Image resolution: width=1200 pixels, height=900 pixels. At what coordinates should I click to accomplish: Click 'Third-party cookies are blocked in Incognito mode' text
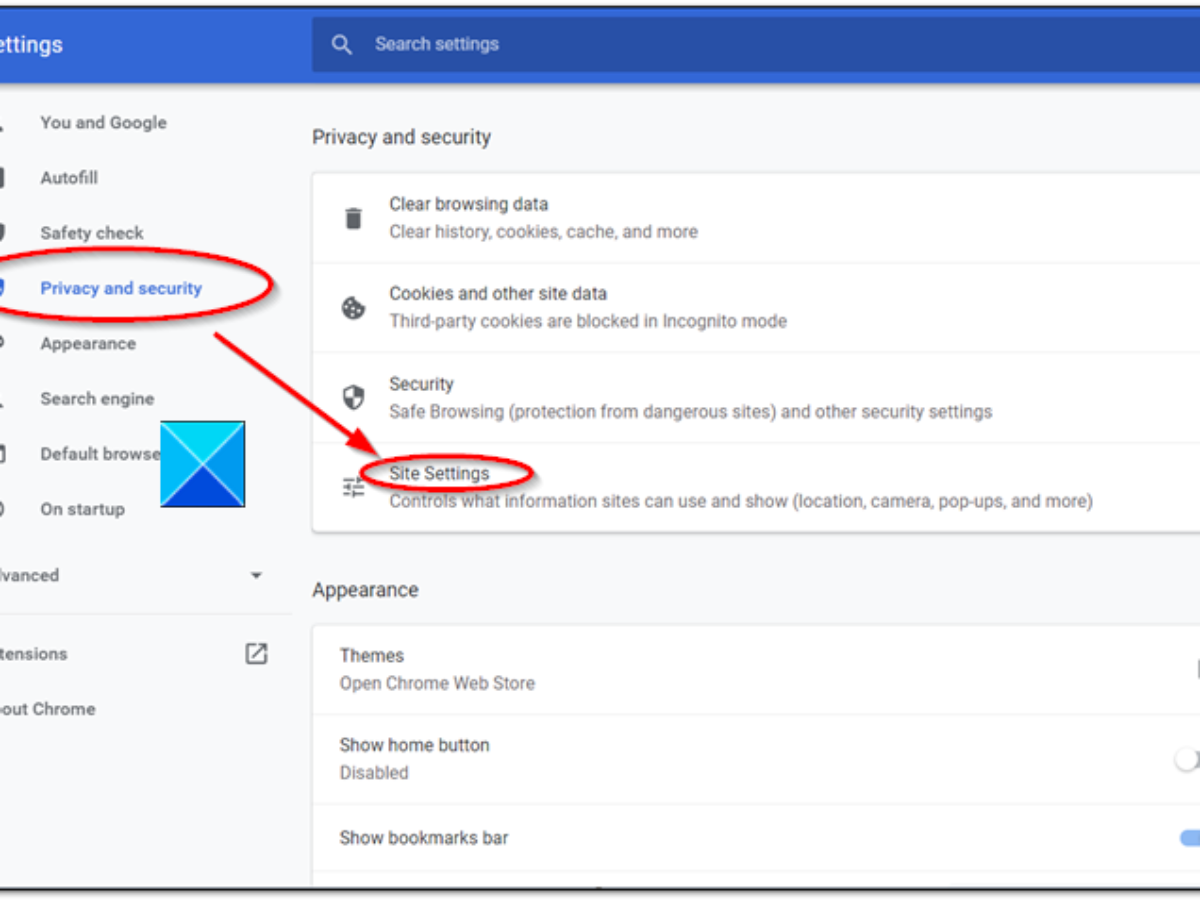click(x=588, y=321)
